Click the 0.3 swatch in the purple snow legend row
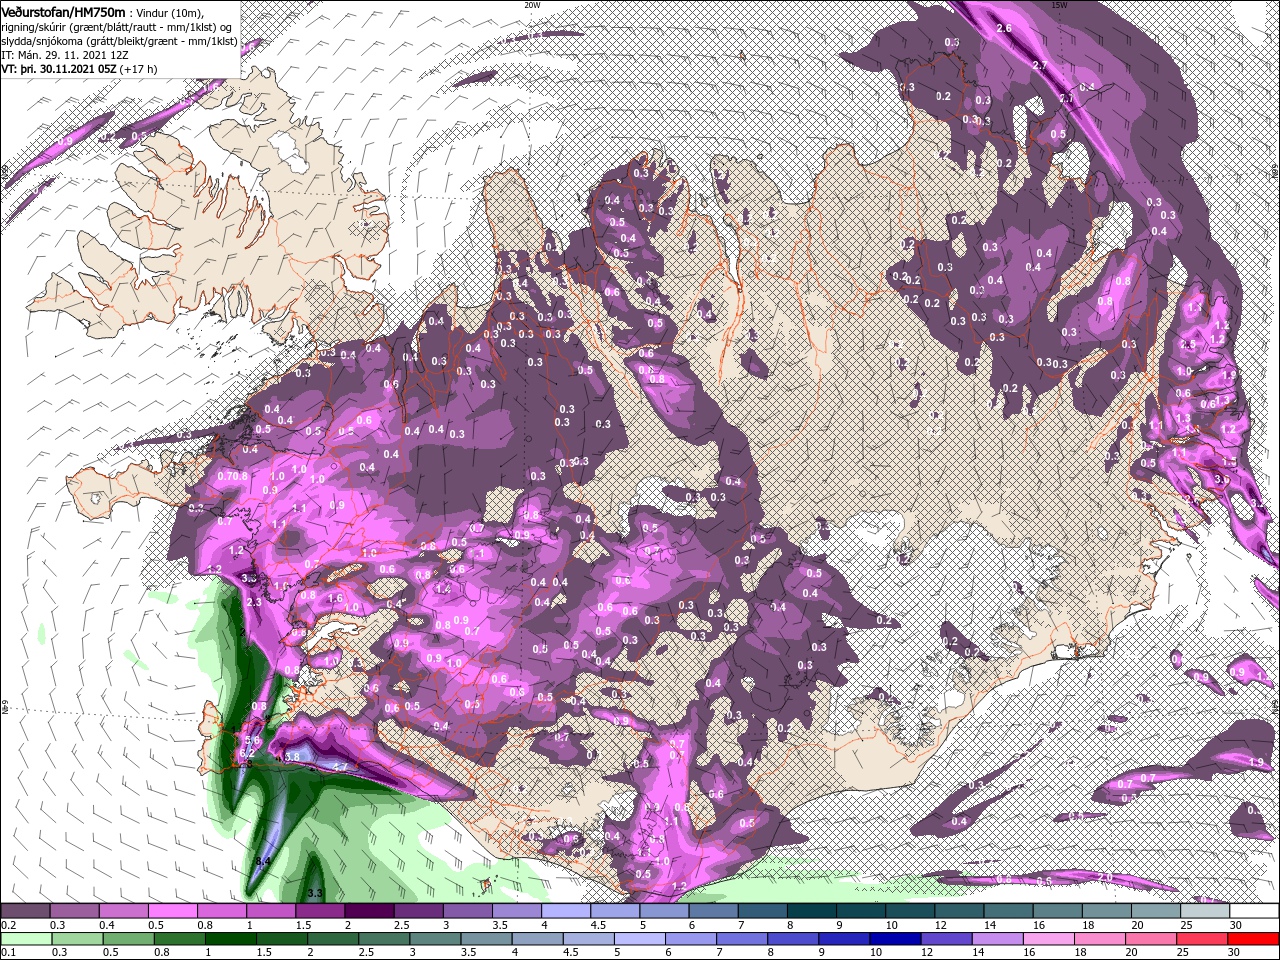 pos(75,911)
